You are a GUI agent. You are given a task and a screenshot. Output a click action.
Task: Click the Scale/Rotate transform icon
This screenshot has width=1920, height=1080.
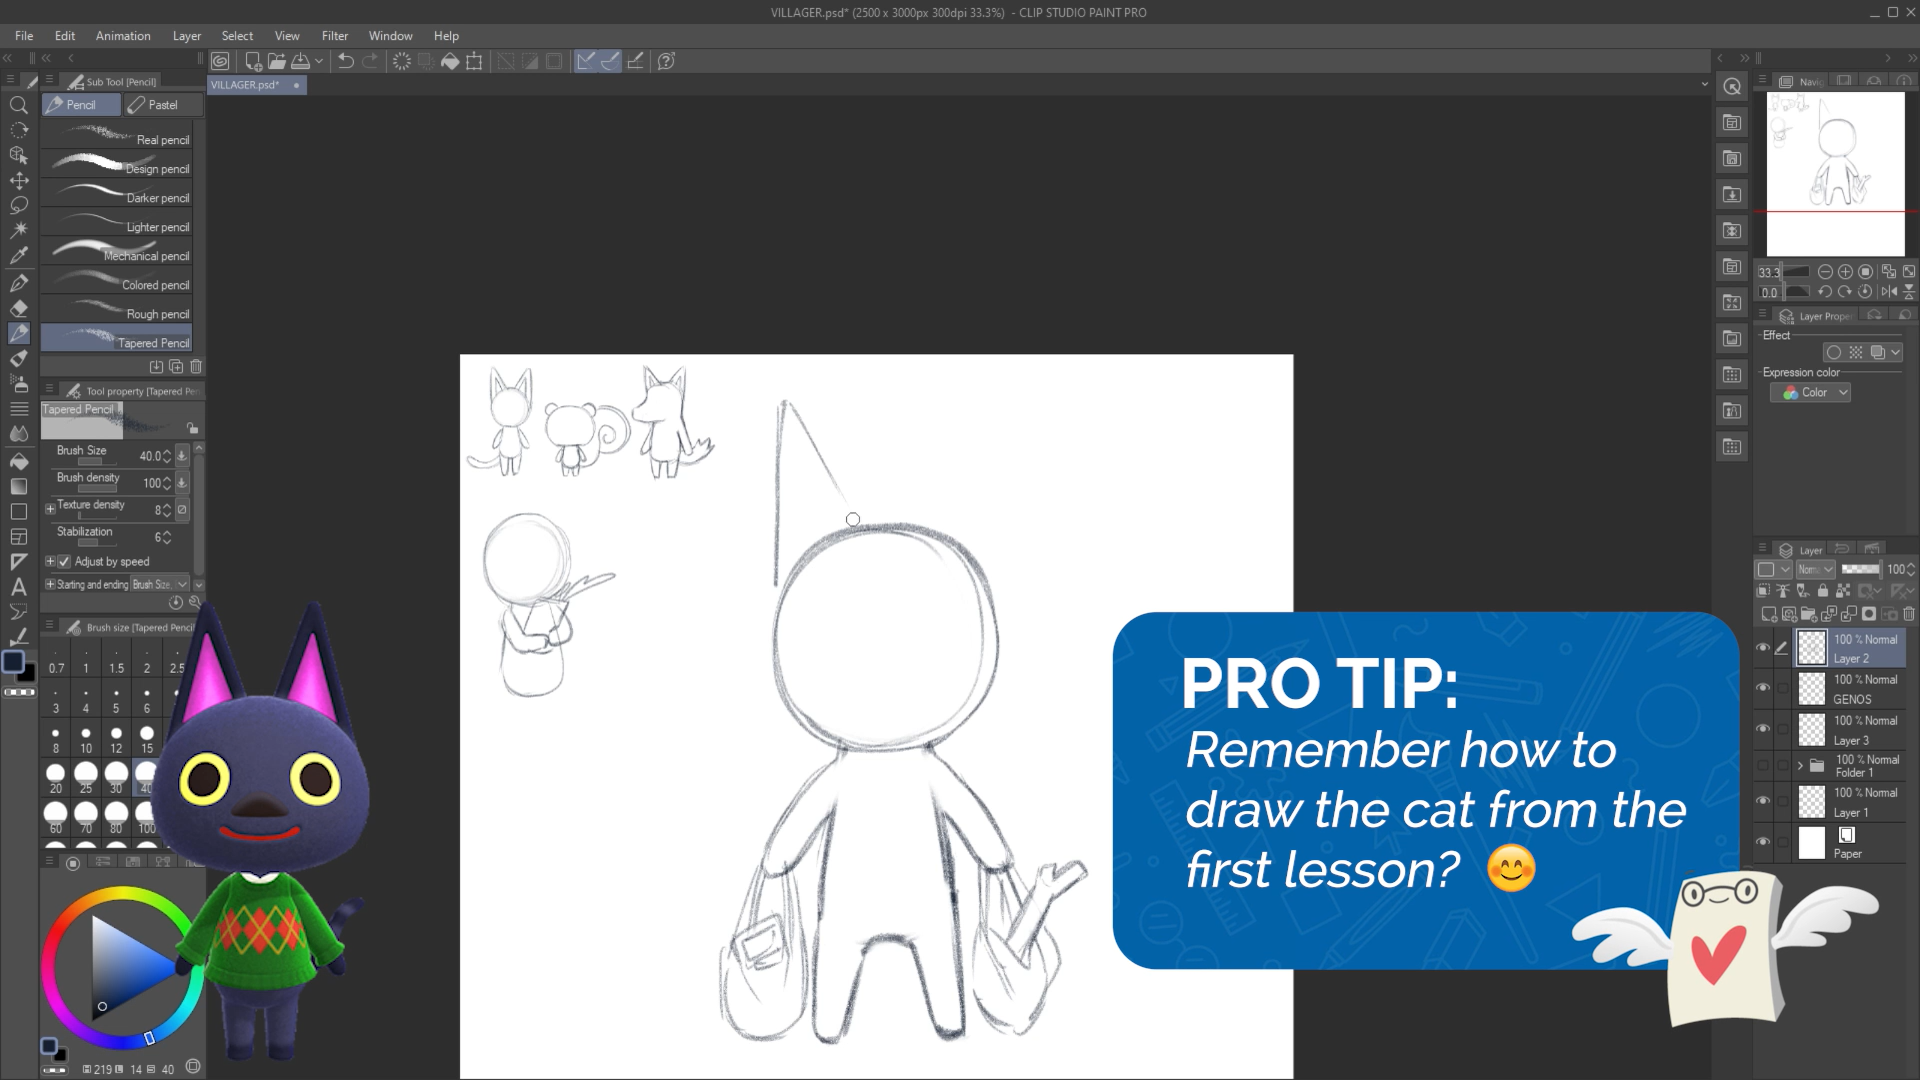click(x=474, y=61)
